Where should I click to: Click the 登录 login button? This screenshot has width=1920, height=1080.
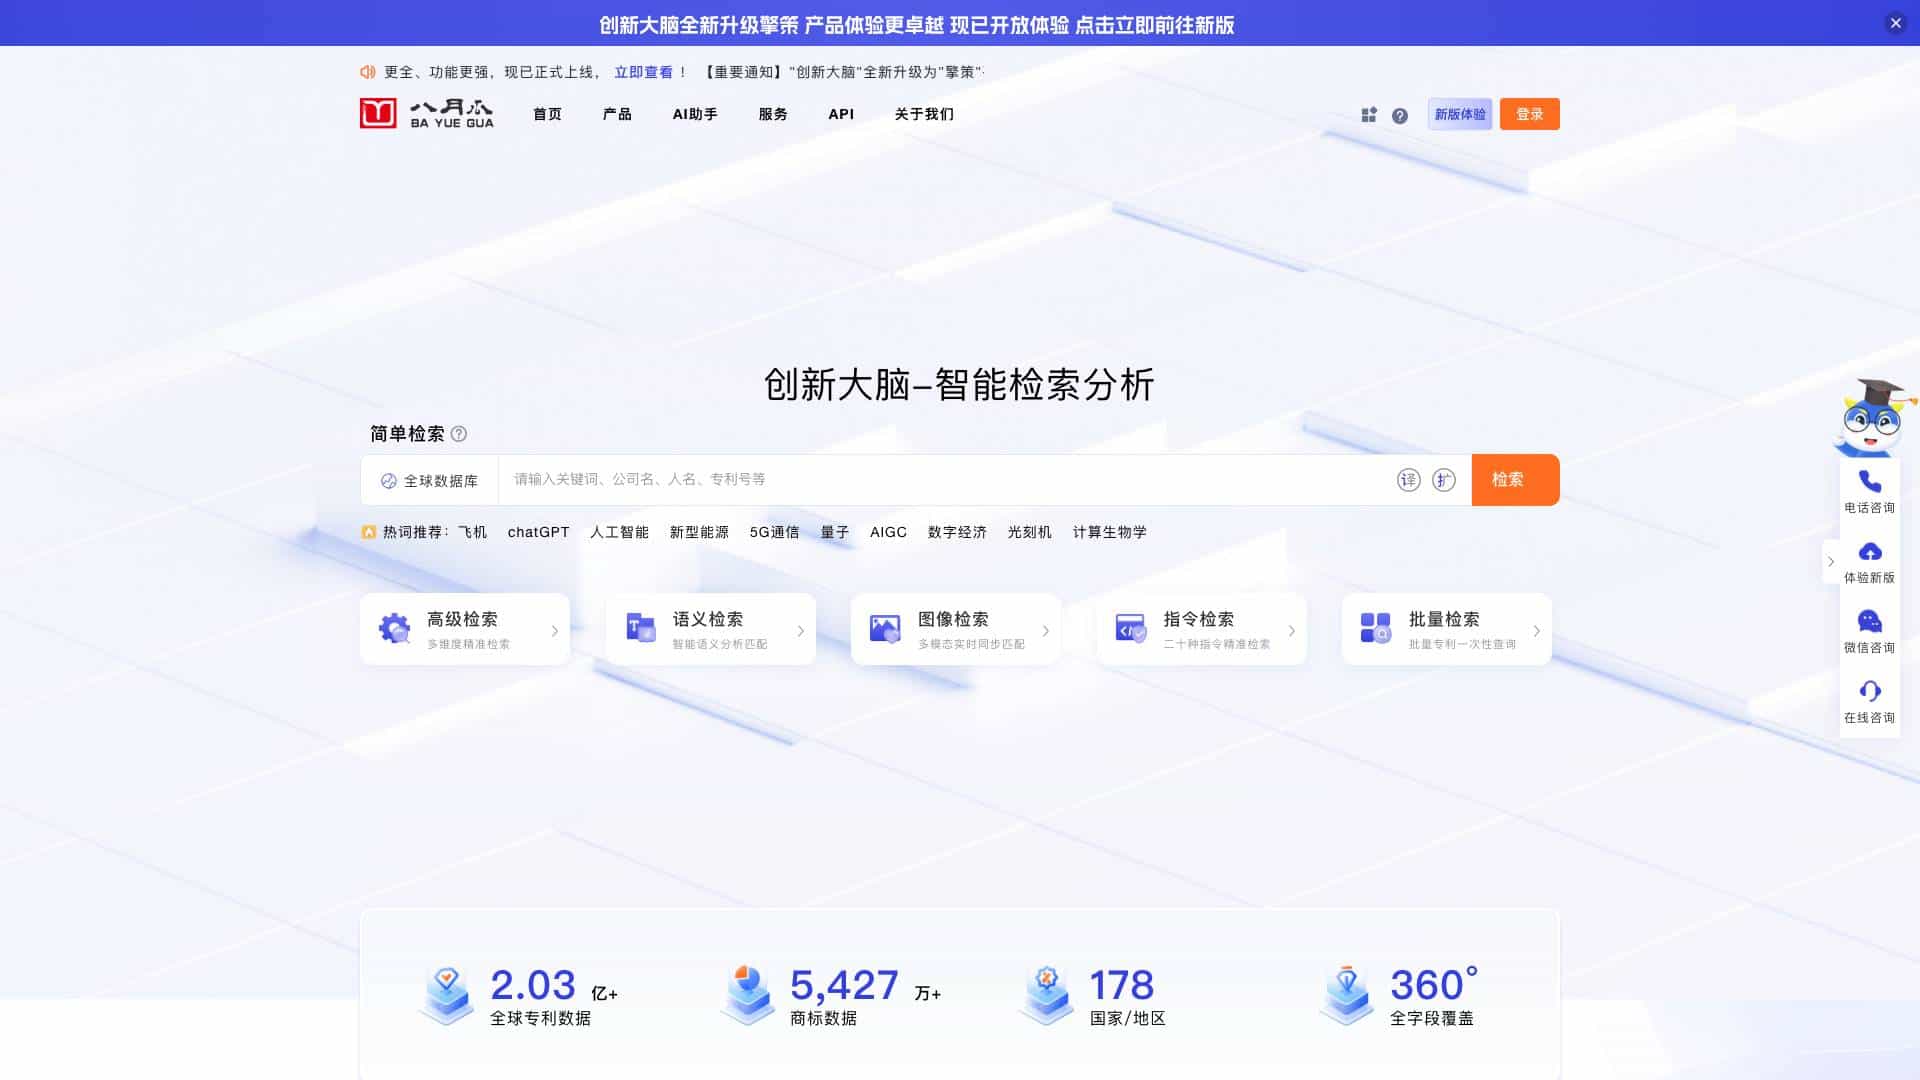point(1530,114)
